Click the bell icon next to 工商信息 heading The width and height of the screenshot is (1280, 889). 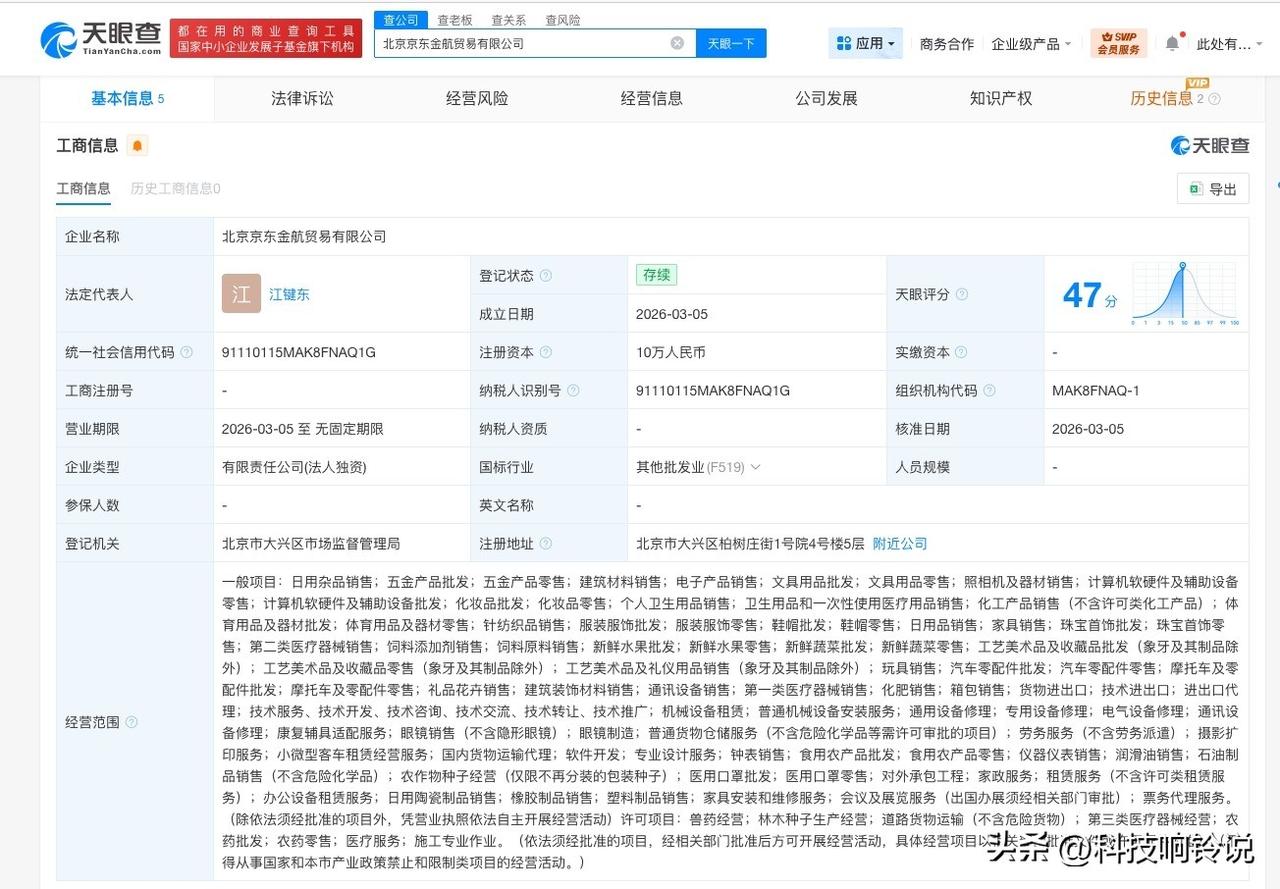[136, 145]
